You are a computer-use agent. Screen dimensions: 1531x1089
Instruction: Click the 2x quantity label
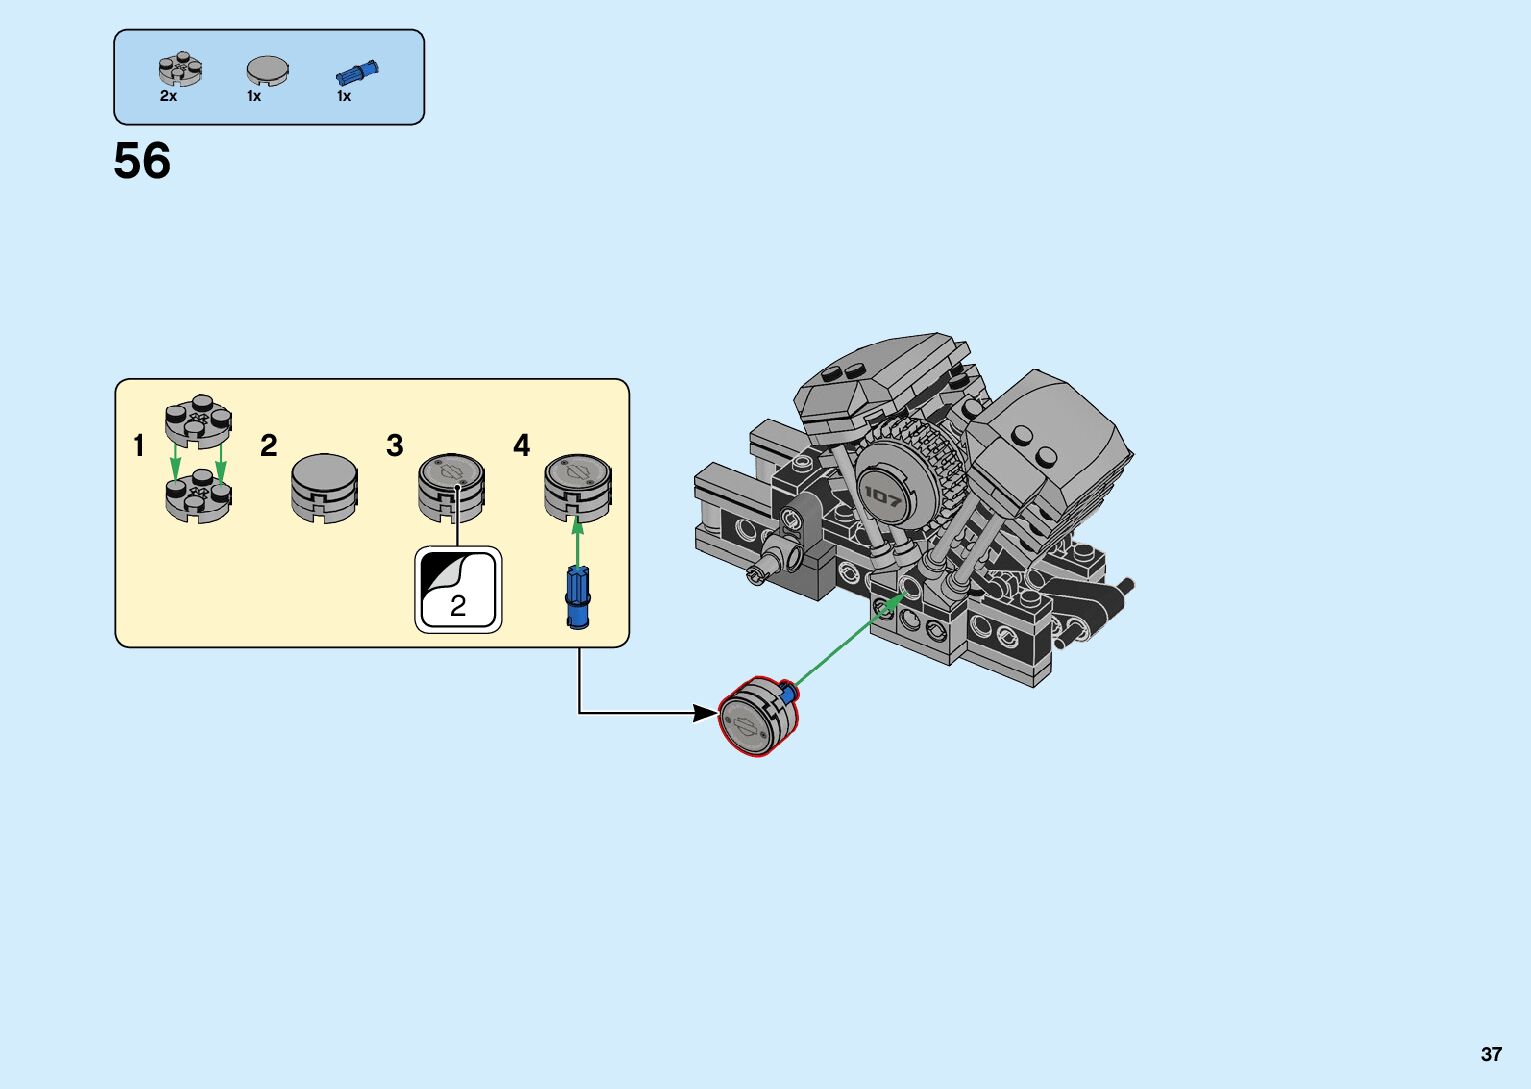tap(168, 96)
